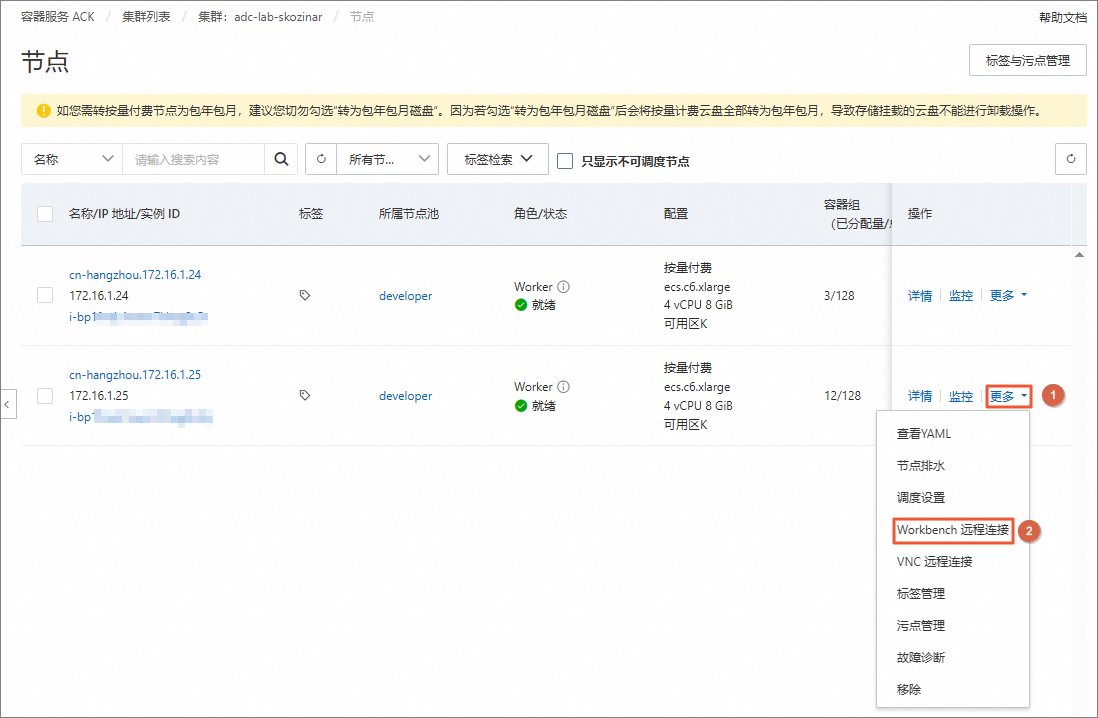Click the instance ID link under 172.16.1.25

[x=140, y=417]
